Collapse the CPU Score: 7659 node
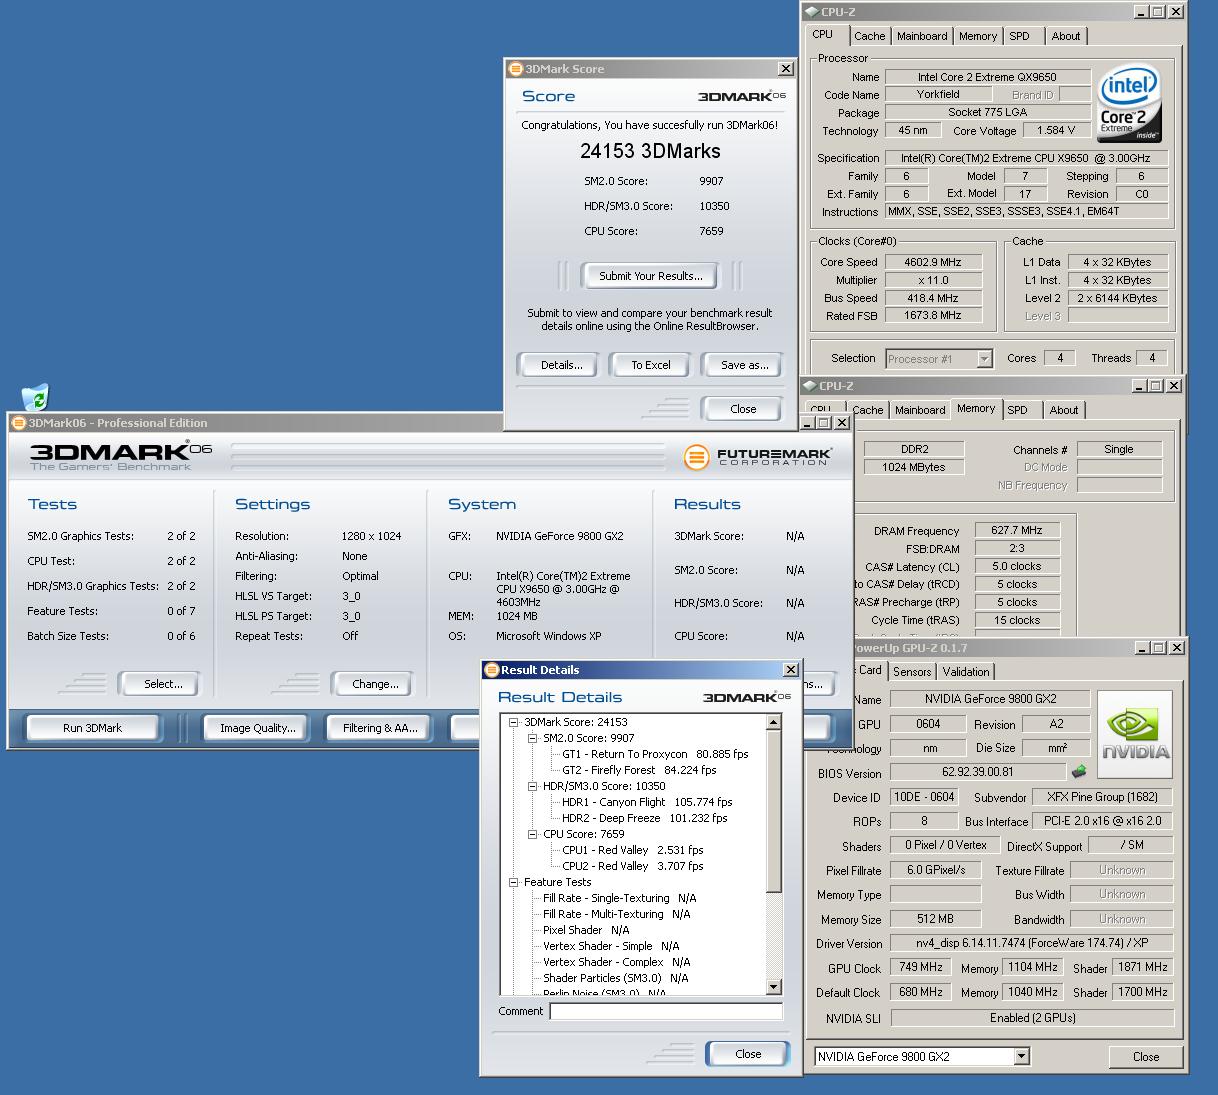This screenshot has width=1218, height=1095. 532,834
